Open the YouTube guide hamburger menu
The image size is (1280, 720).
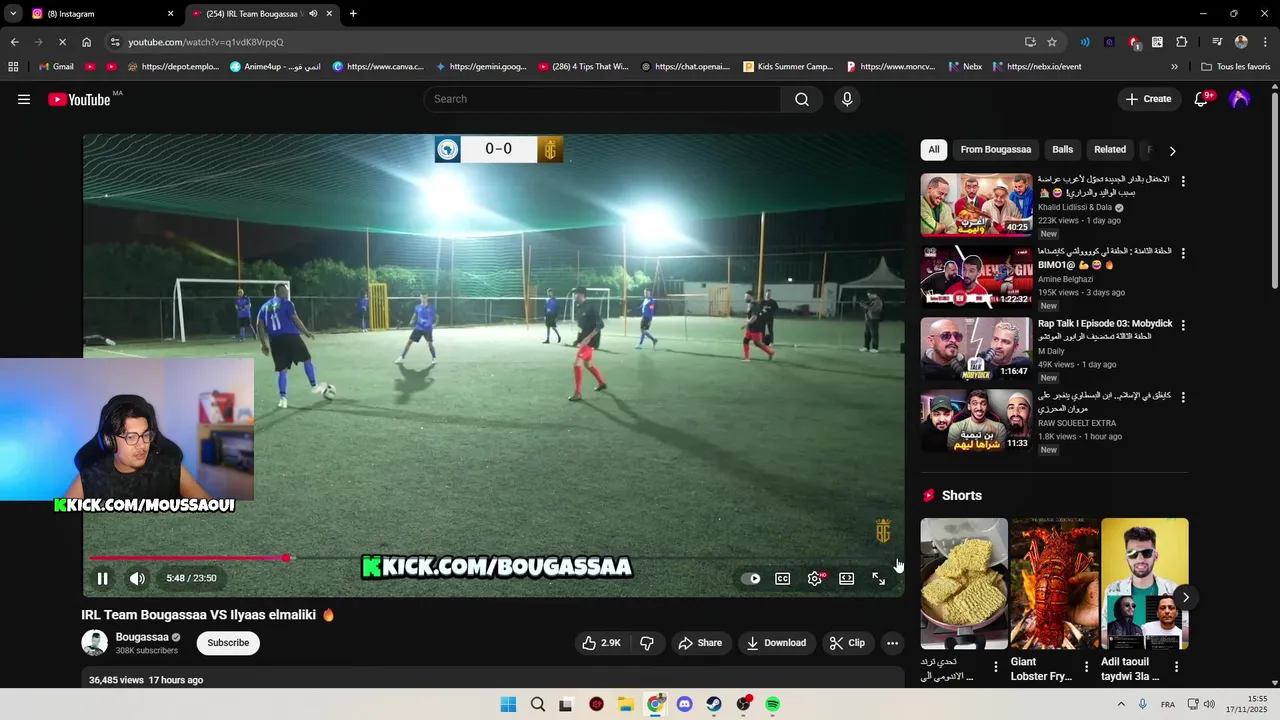click(24, 99)
